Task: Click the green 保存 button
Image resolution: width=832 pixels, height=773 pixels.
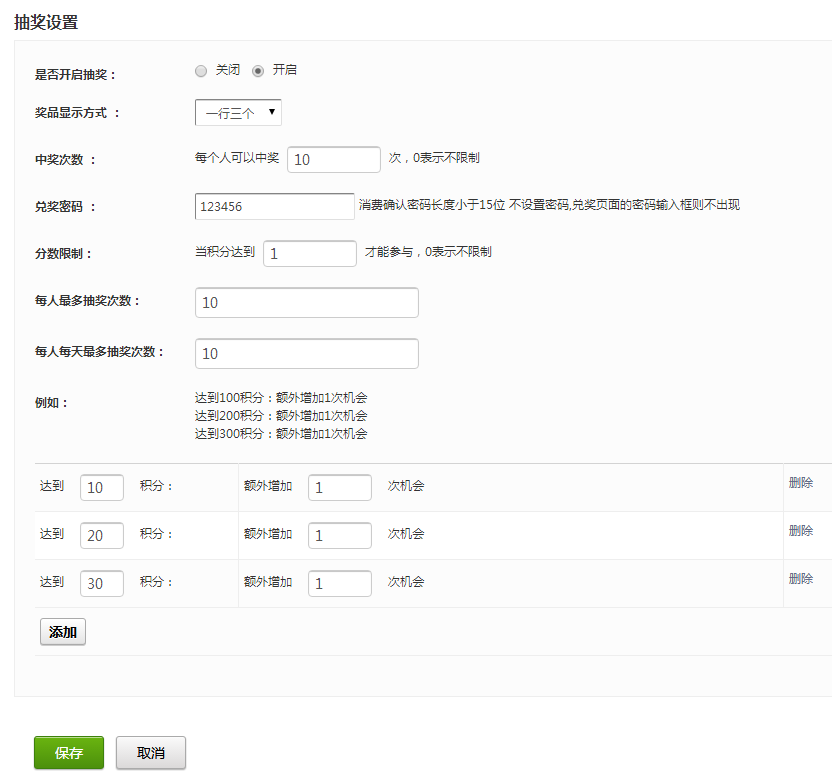Action: [69, 753]
